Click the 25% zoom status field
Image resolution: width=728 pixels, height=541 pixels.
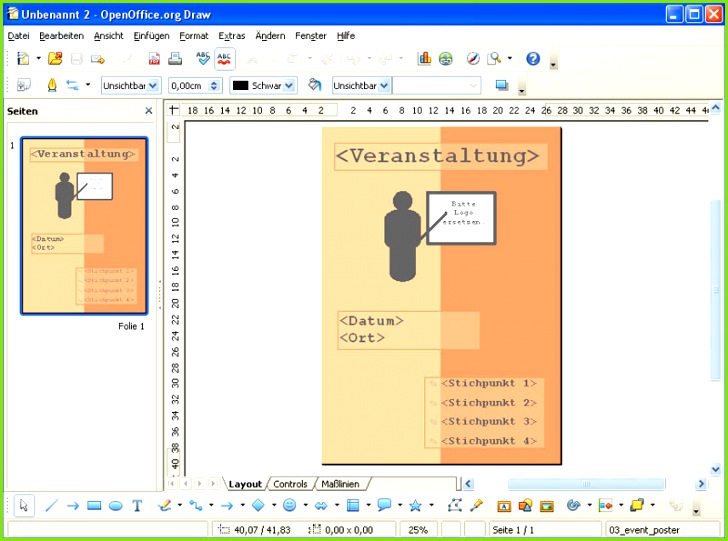click(417, 530)
